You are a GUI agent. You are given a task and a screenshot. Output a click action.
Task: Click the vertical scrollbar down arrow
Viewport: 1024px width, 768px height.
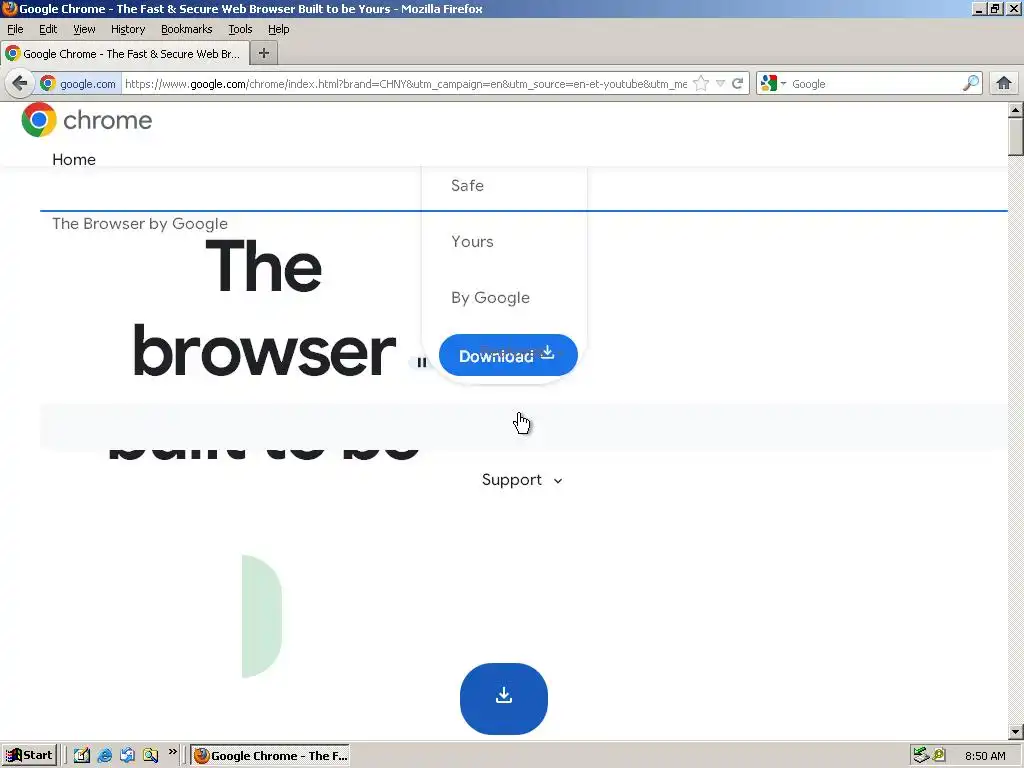click(x=1015, y=731)
